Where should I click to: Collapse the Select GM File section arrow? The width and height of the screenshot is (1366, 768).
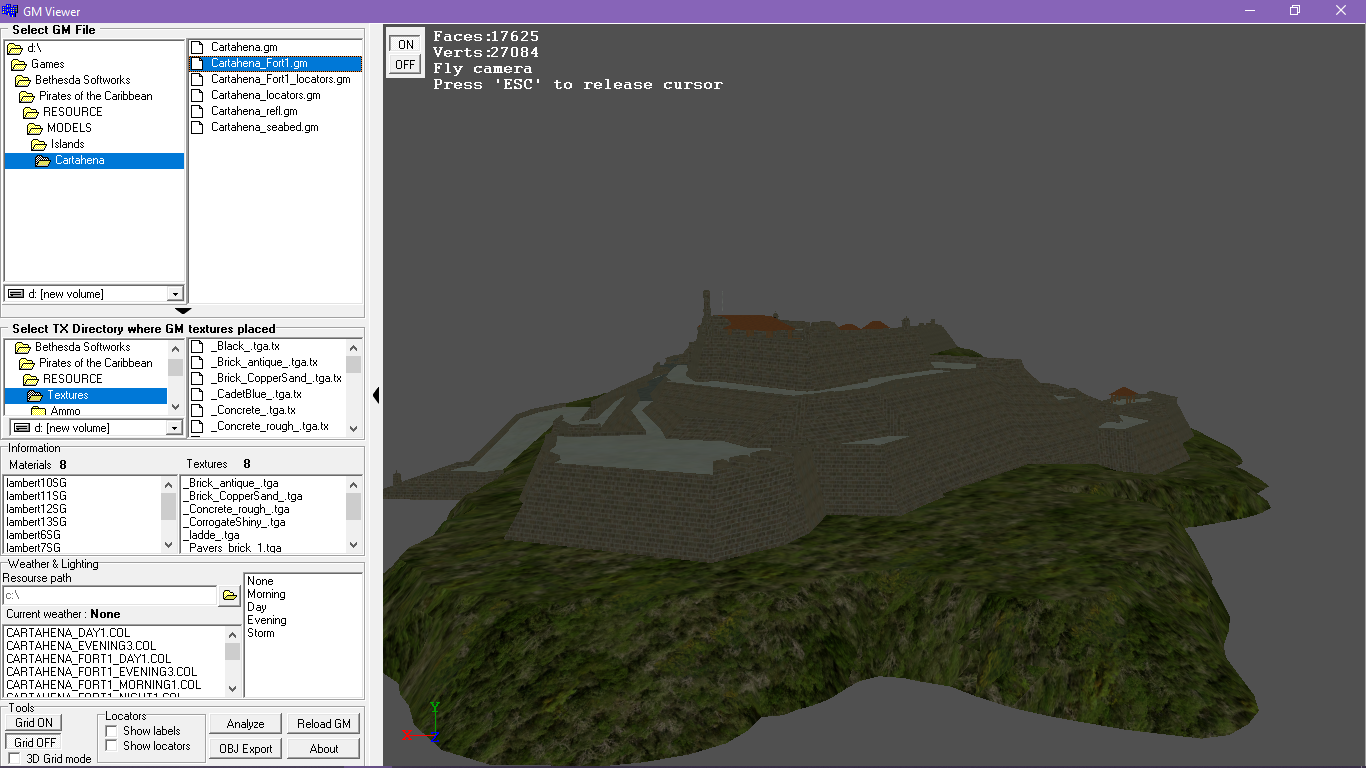click(183, 311)
